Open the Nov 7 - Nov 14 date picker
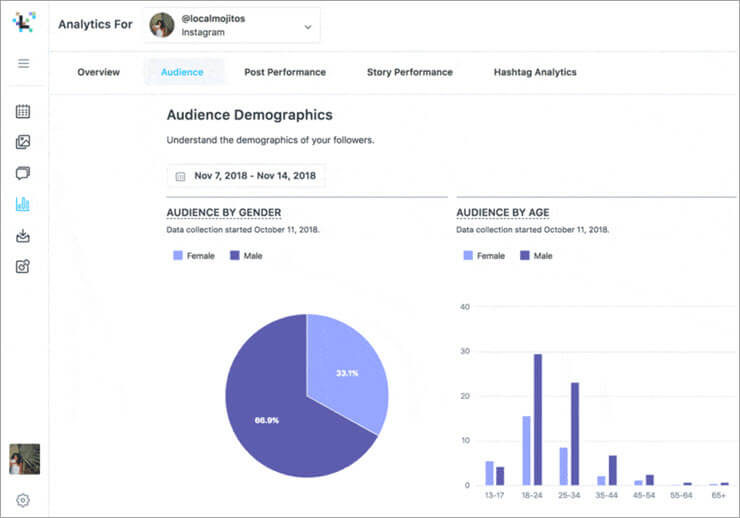740x518 pixels. coord(246,176)
